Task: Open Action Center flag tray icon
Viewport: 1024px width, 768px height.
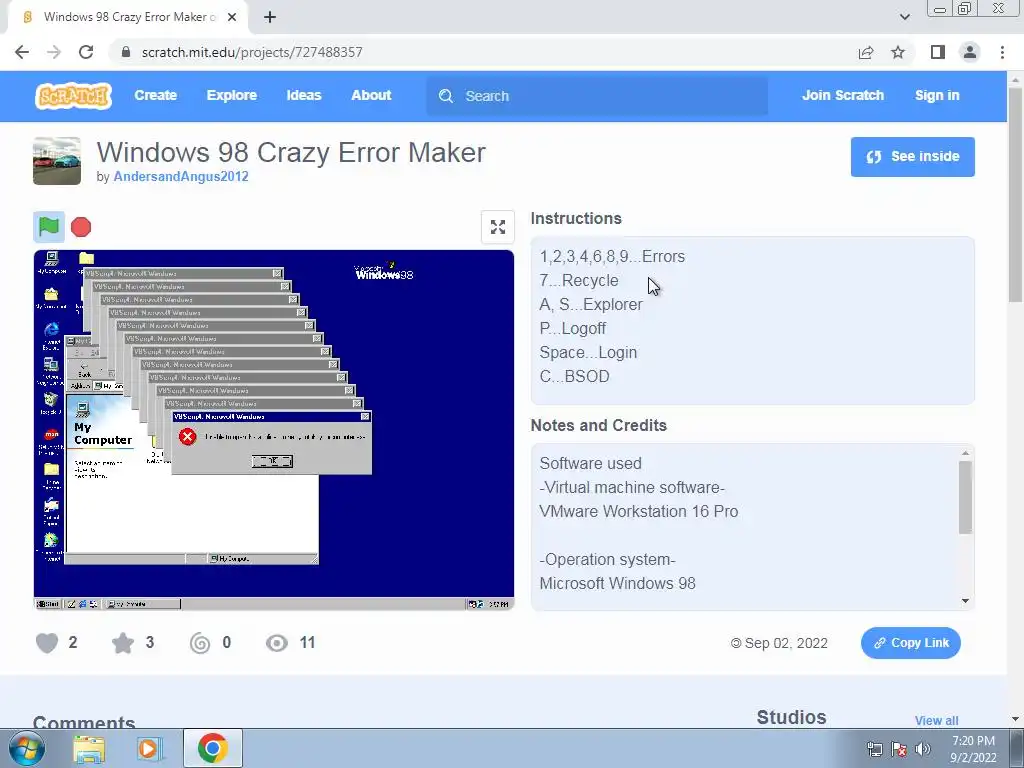Action: click(x=899, y=749)
